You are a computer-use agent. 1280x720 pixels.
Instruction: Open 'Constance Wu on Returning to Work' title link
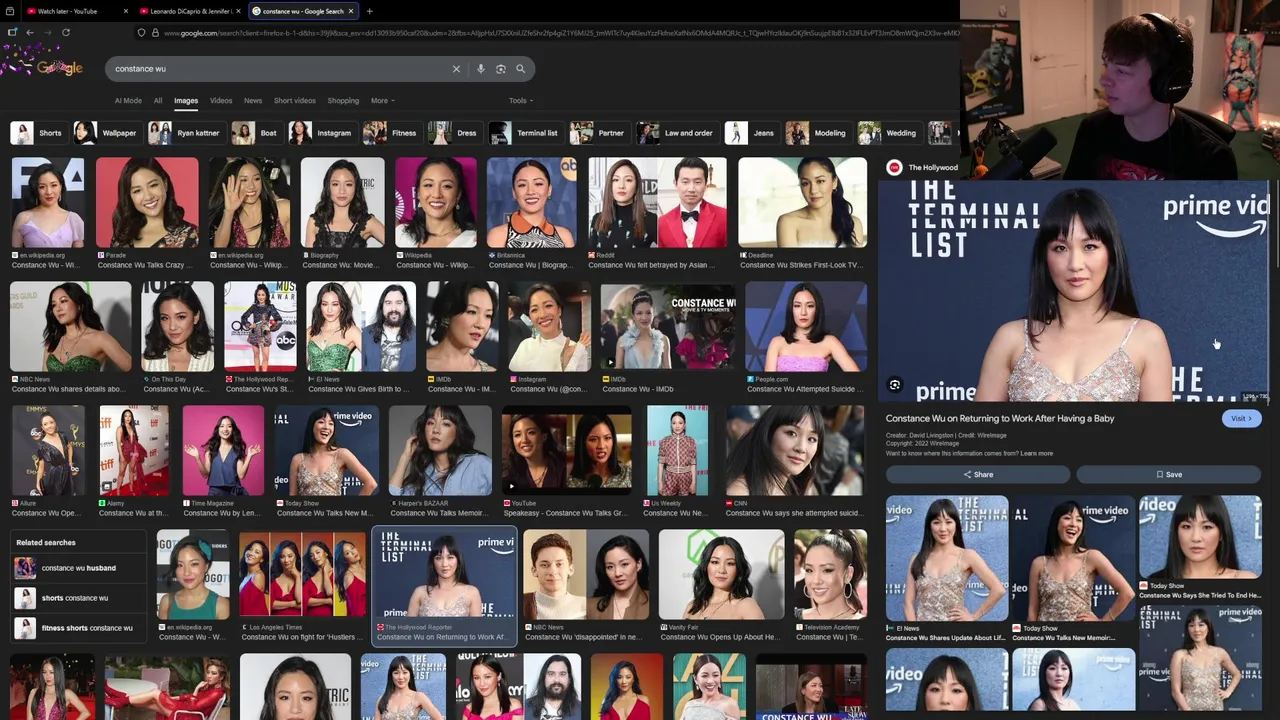click(x=1000, y=419)
